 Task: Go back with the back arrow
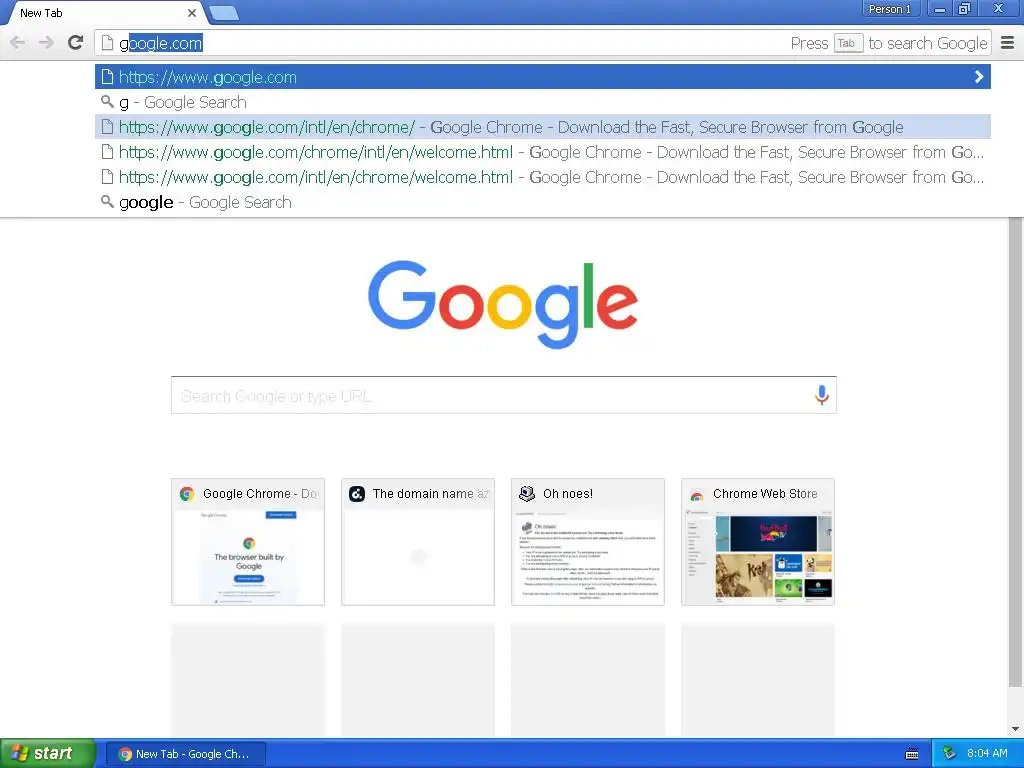coord(18,43)
